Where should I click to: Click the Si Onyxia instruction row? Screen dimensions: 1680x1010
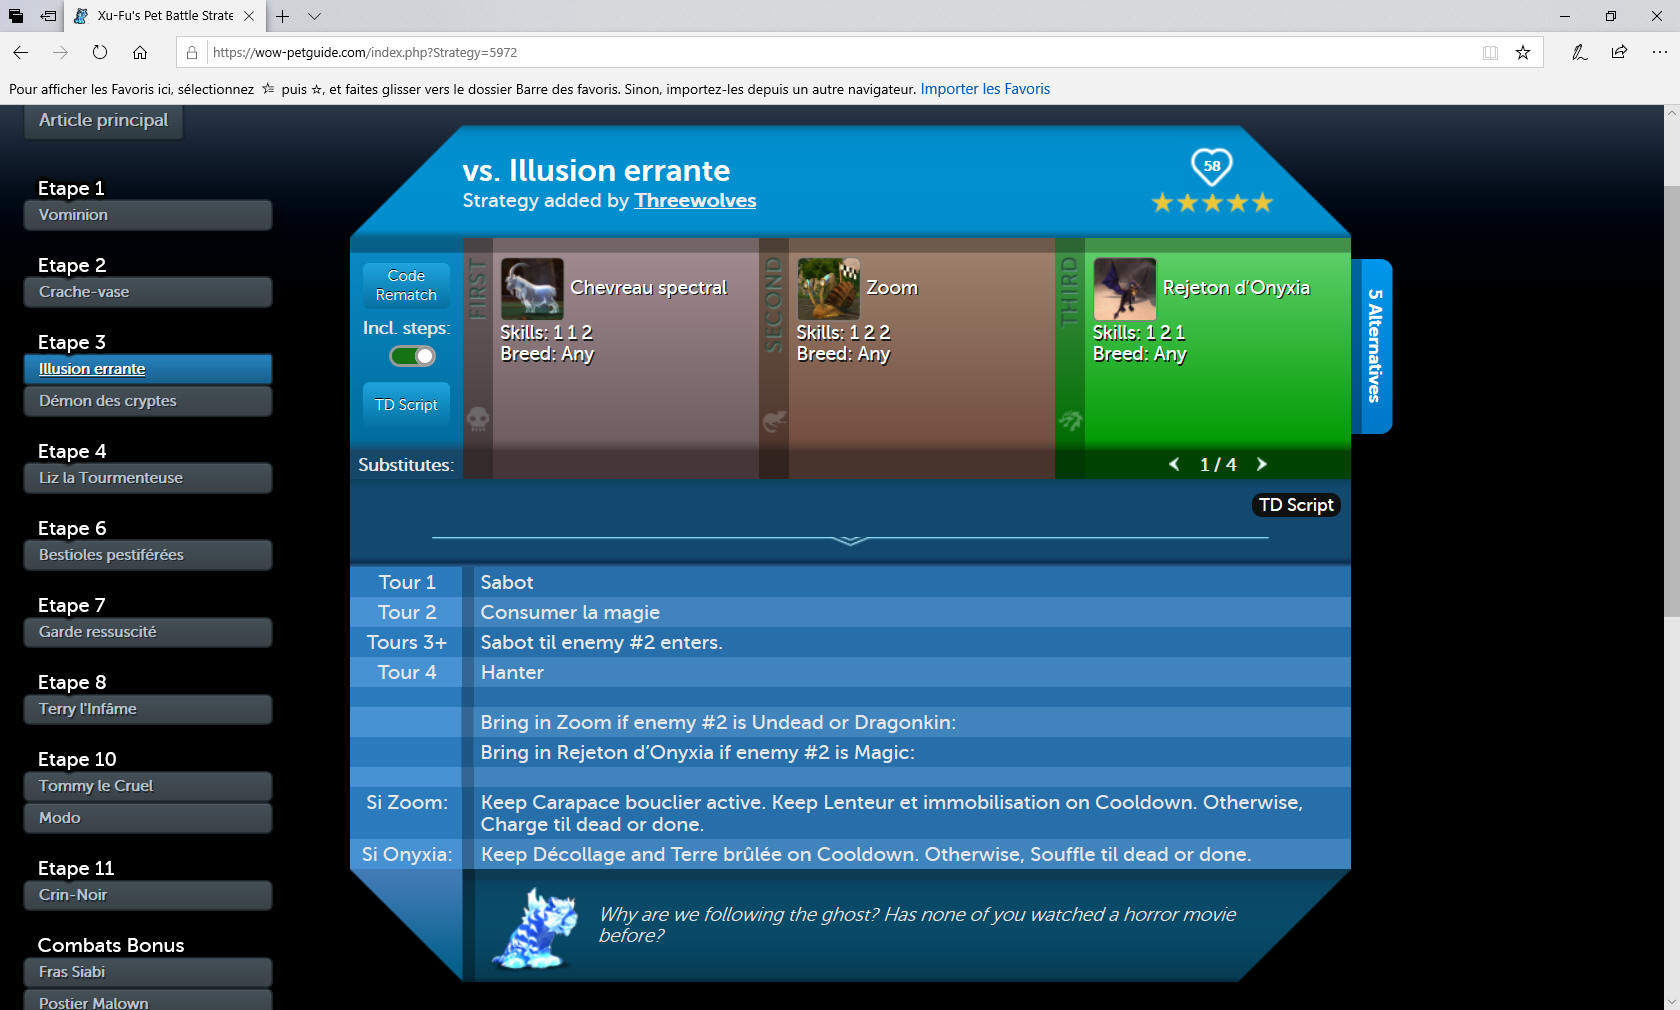[x=850, y=854]
